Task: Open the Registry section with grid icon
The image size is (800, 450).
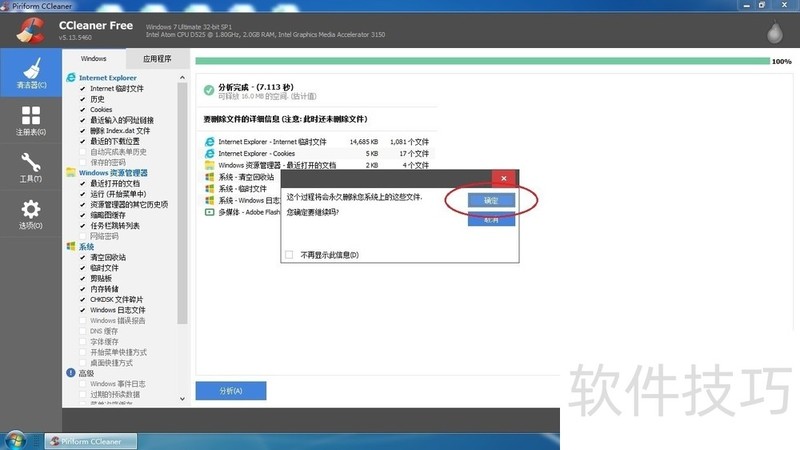Action: 31,120
